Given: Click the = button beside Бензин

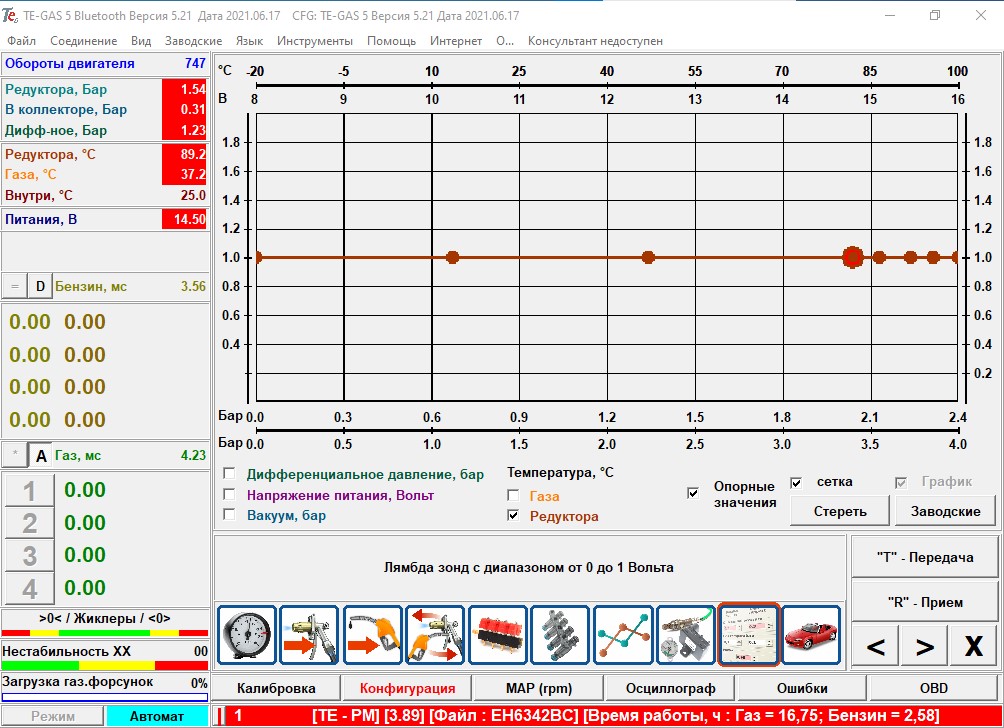Looking at the screenshot, I should pos(14,286).
